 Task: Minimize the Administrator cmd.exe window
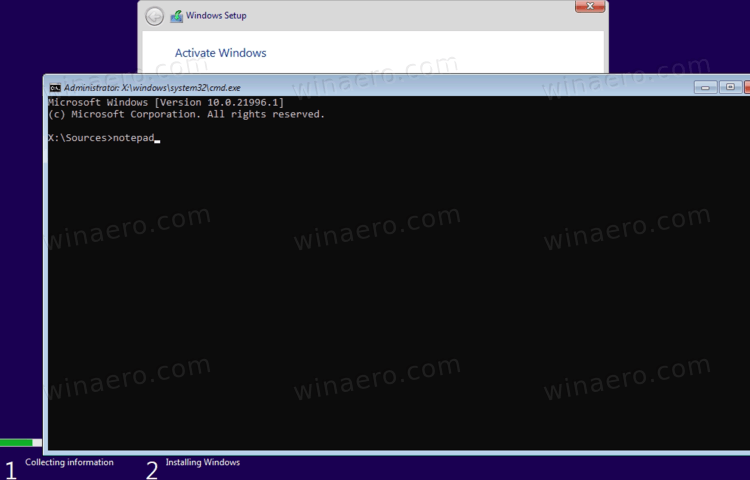[x=706, y=87]
